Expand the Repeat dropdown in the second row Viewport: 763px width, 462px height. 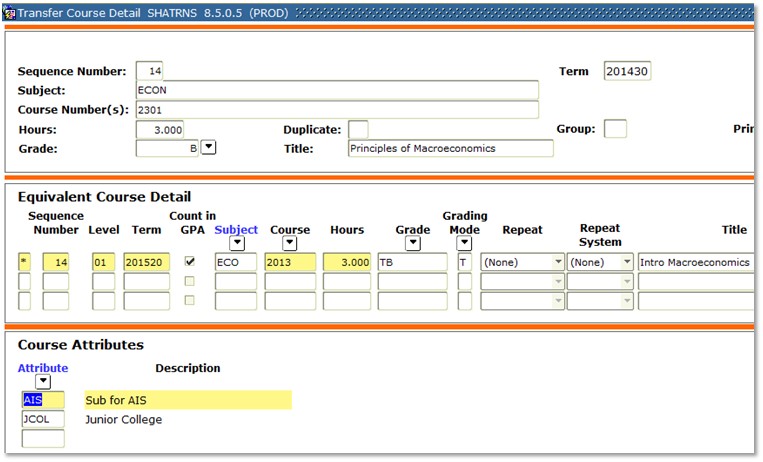(556, 282)
